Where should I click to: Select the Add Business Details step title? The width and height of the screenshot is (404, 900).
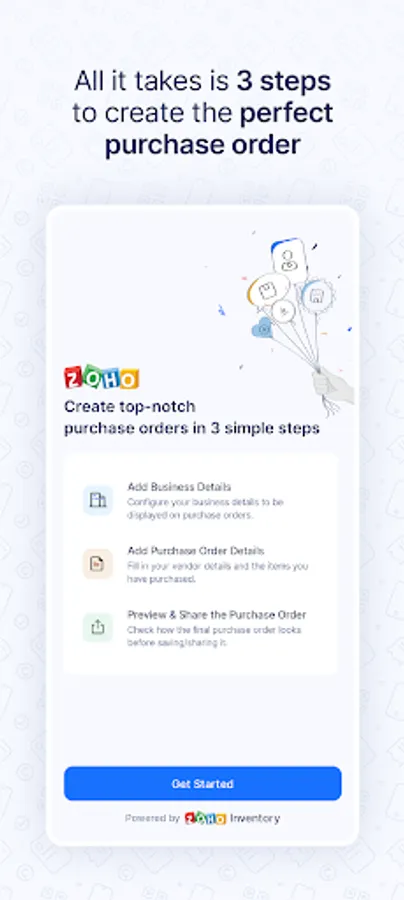[179, 487]
